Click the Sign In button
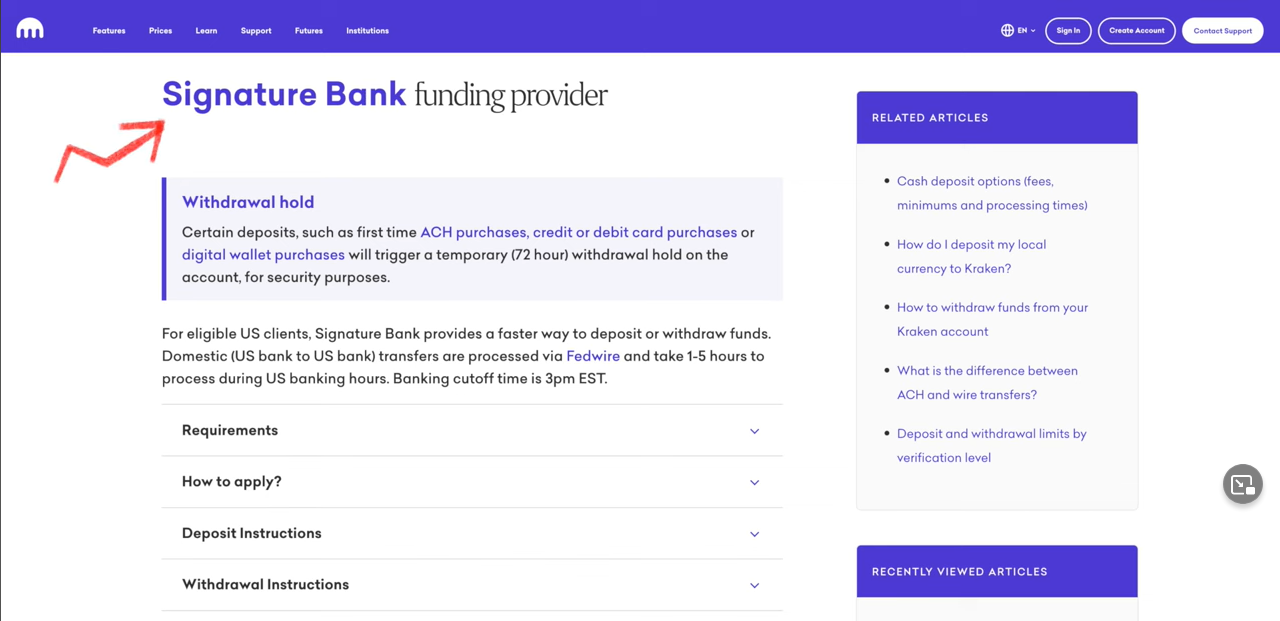The height and width of the screenshot is (621, 1280). point(1068,31)
